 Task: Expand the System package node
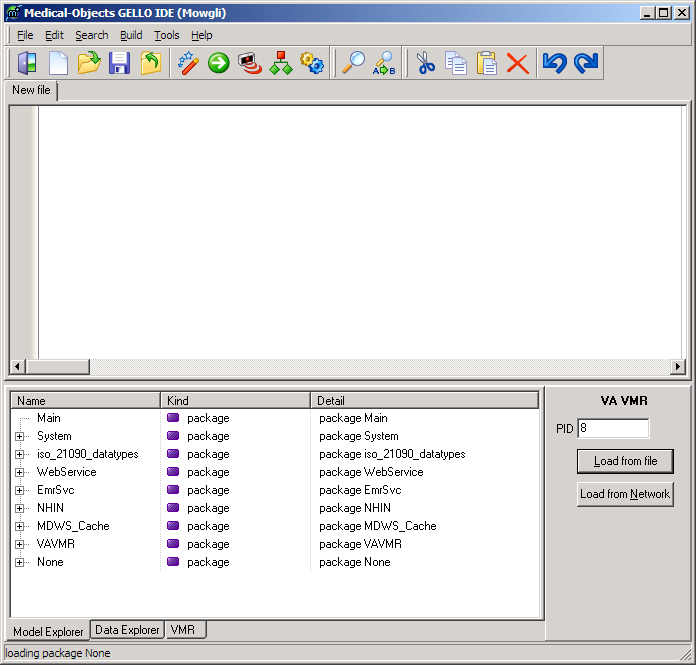pos(20,436)
